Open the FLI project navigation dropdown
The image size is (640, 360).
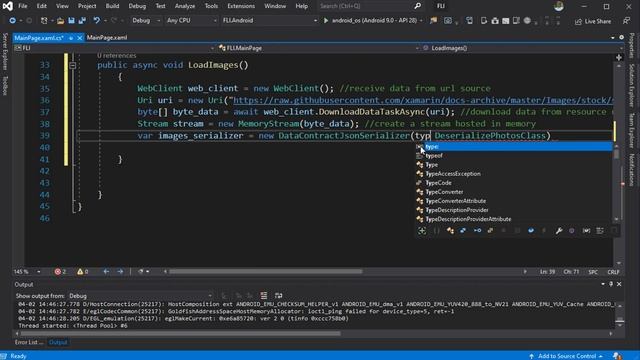114,48
